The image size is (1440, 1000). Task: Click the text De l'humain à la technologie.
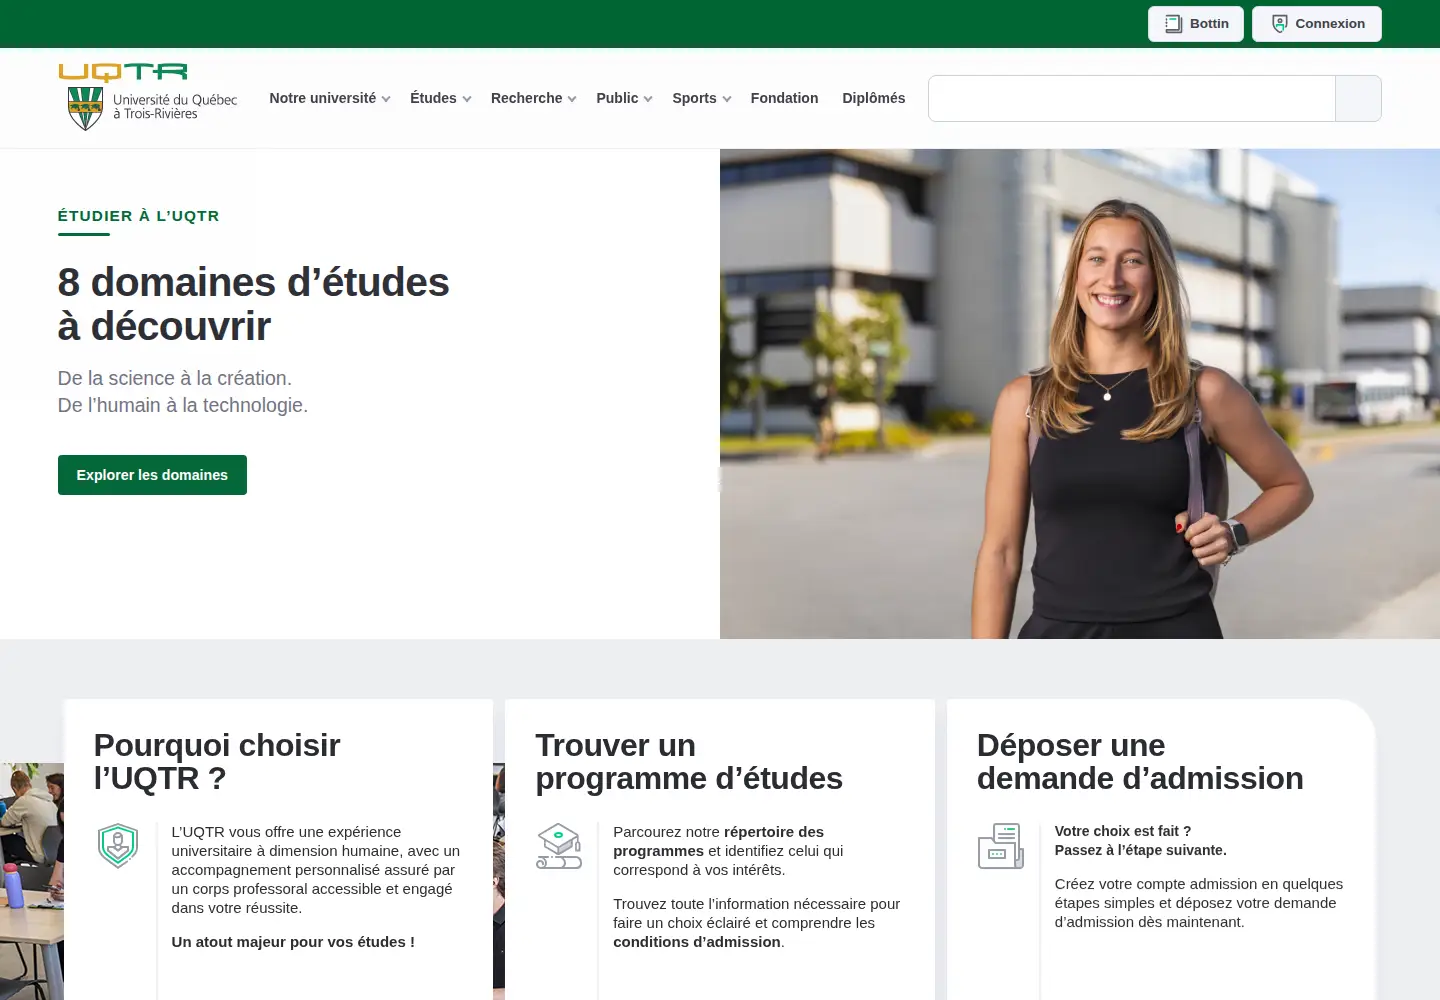point(183,405)
